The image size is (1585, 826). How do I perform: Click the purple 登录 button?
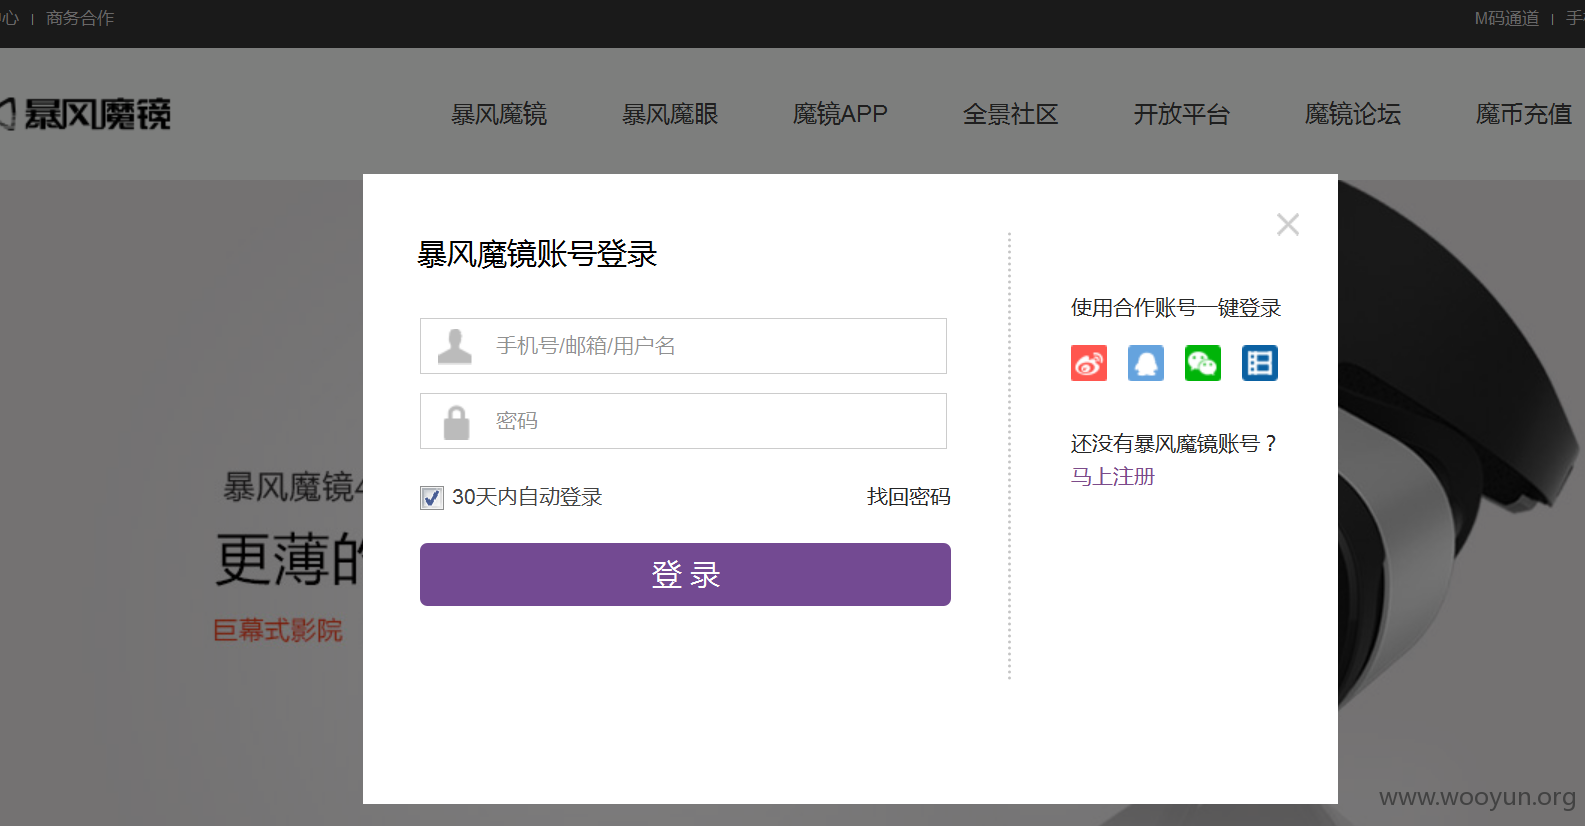coord(685,574)
